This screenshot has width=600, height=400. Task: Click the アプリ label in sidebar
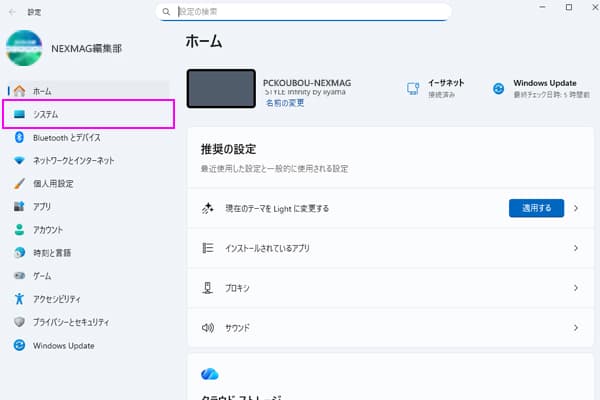click(42, 207)
